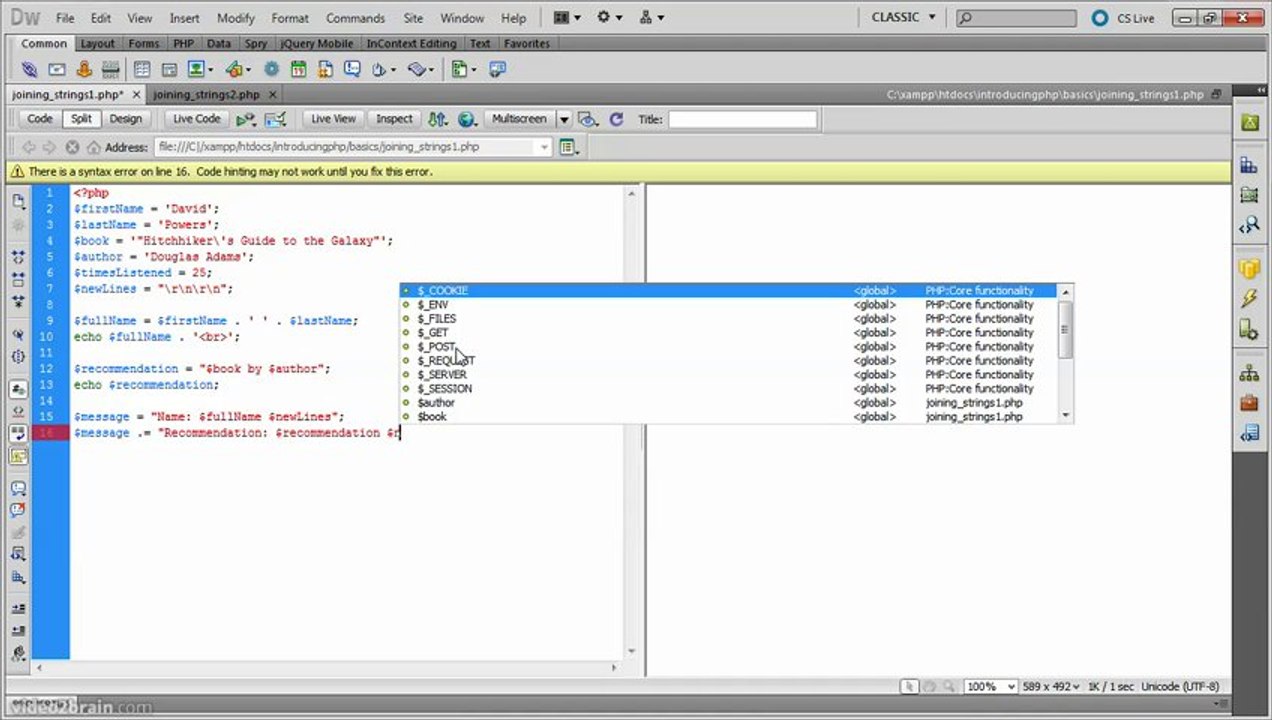Click the Visual Aids eye icon

point(588,119)
